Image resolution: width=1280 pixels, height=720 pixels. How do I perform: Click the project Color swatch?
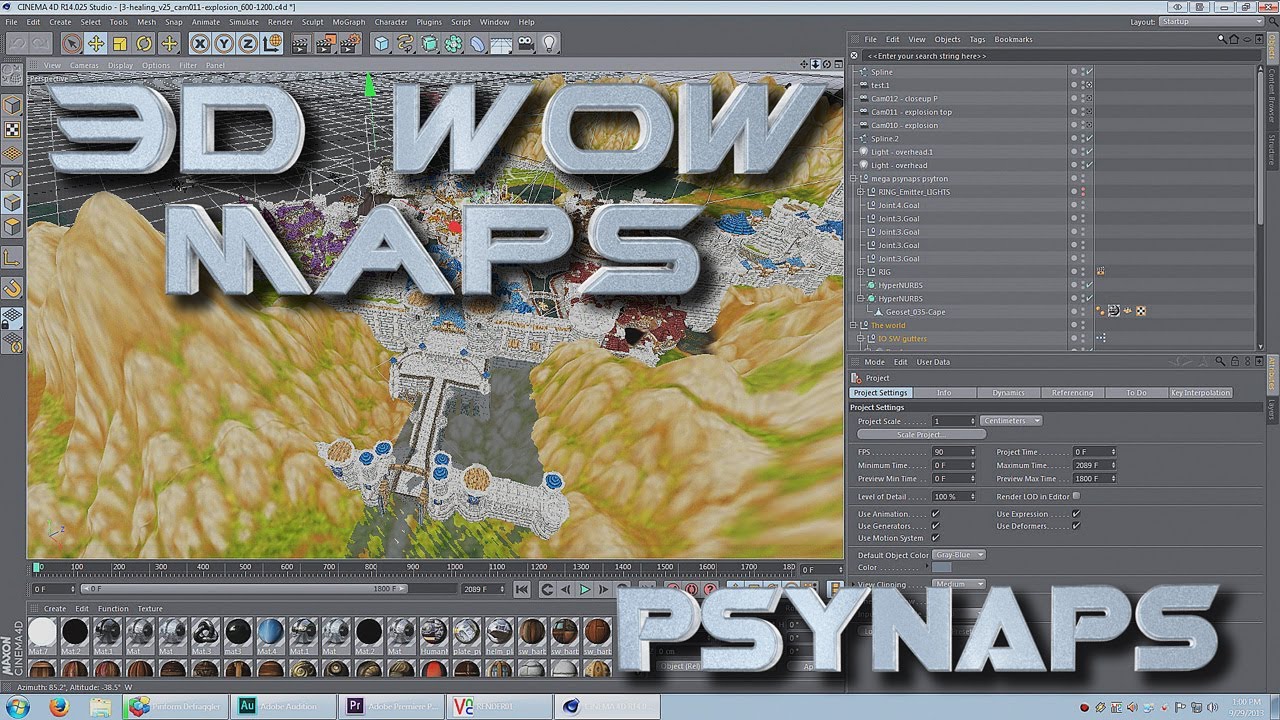click(x=942, y=568)
